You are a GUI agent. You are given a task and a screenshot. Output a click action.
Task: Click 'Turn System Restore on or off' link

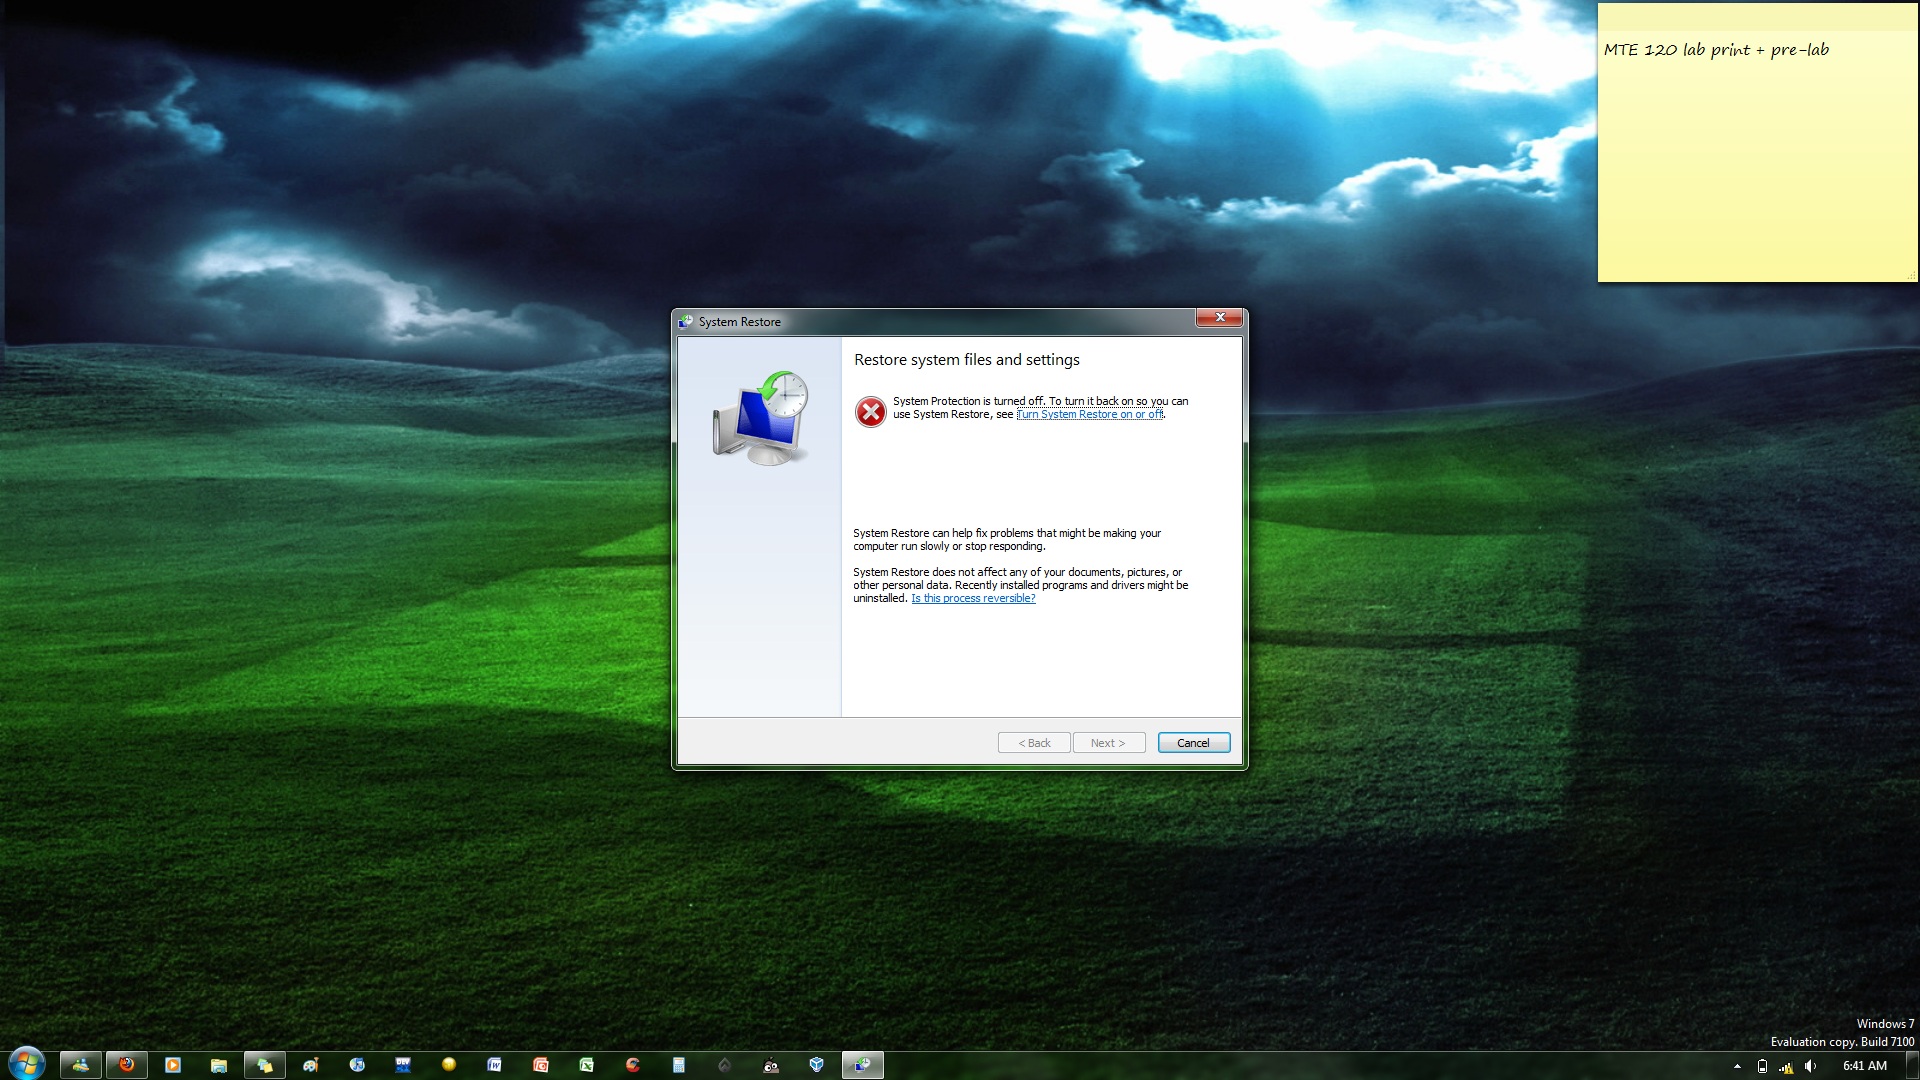pos(1090,414)
